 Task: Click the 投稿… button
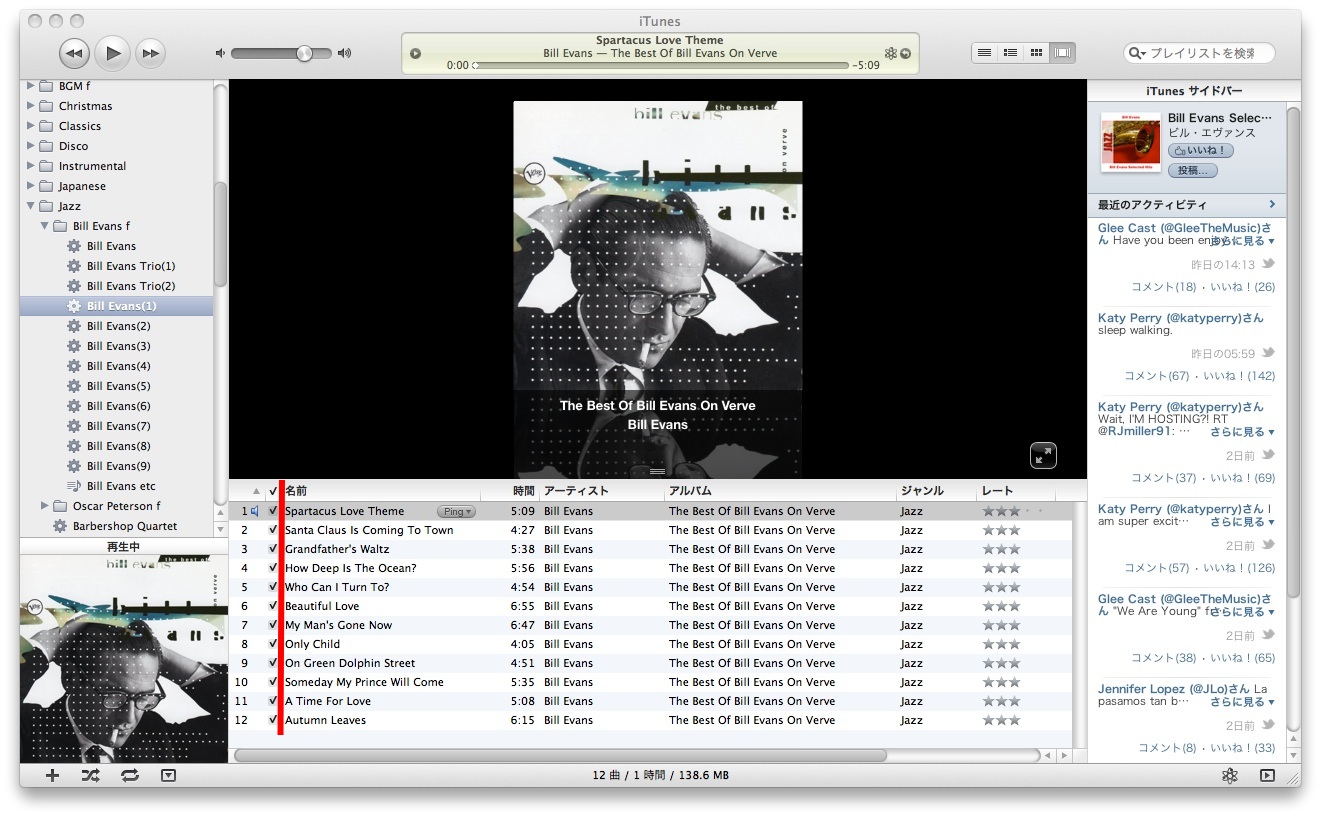1193,171
